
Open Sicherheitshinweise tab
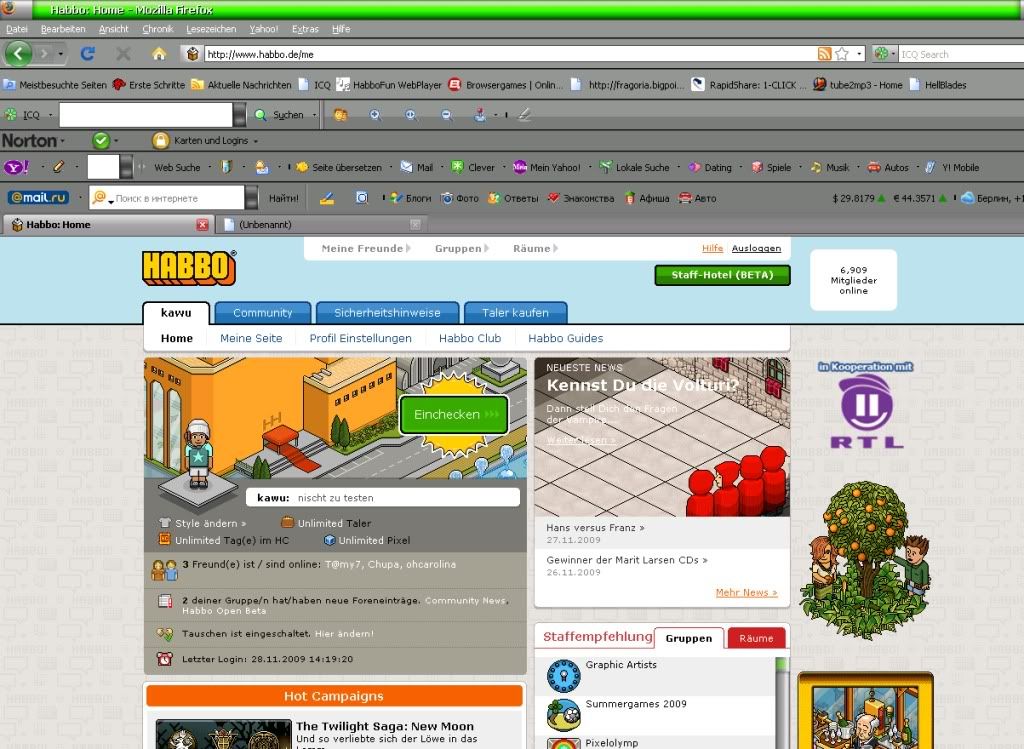(387, 313)
